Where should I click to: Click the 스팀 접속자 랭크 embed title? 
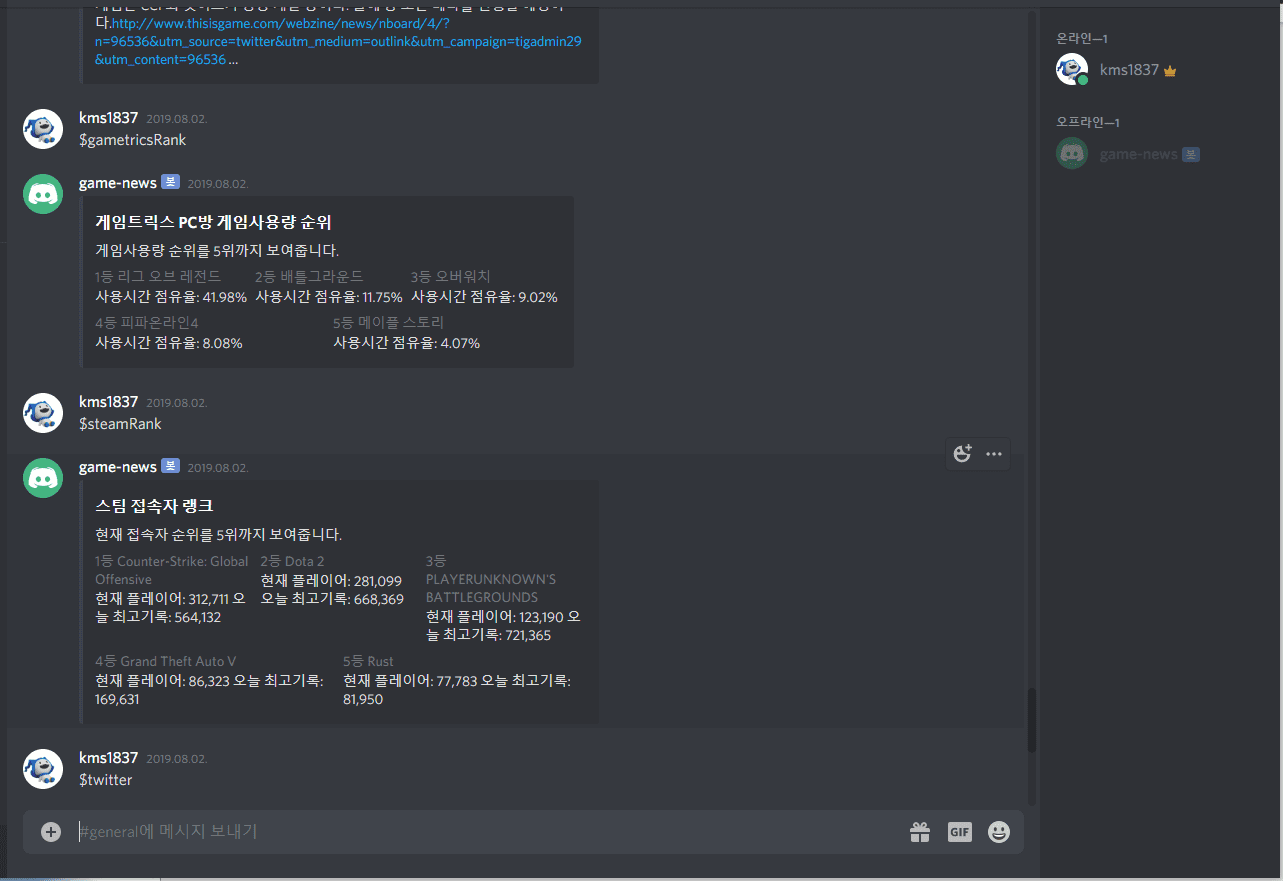pyautogui.click(x=154, y=506)
